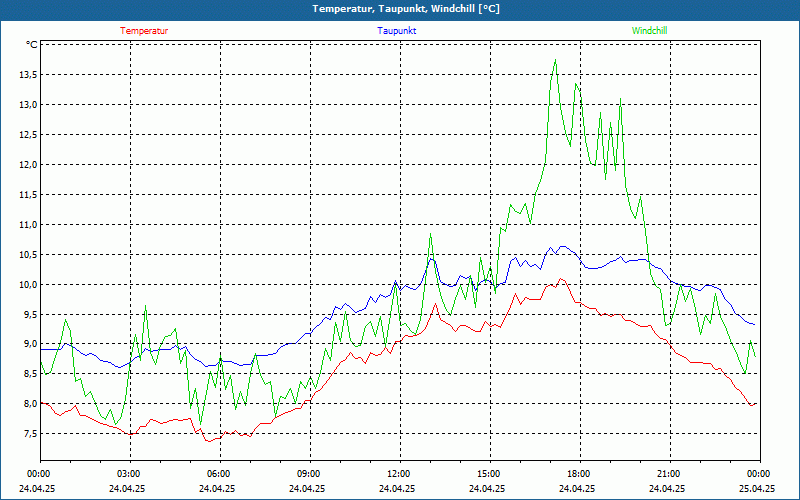Click the 7,5 y-axis value label
The height and width of the screenshot is (500, 800).
(x=25, y=434)
